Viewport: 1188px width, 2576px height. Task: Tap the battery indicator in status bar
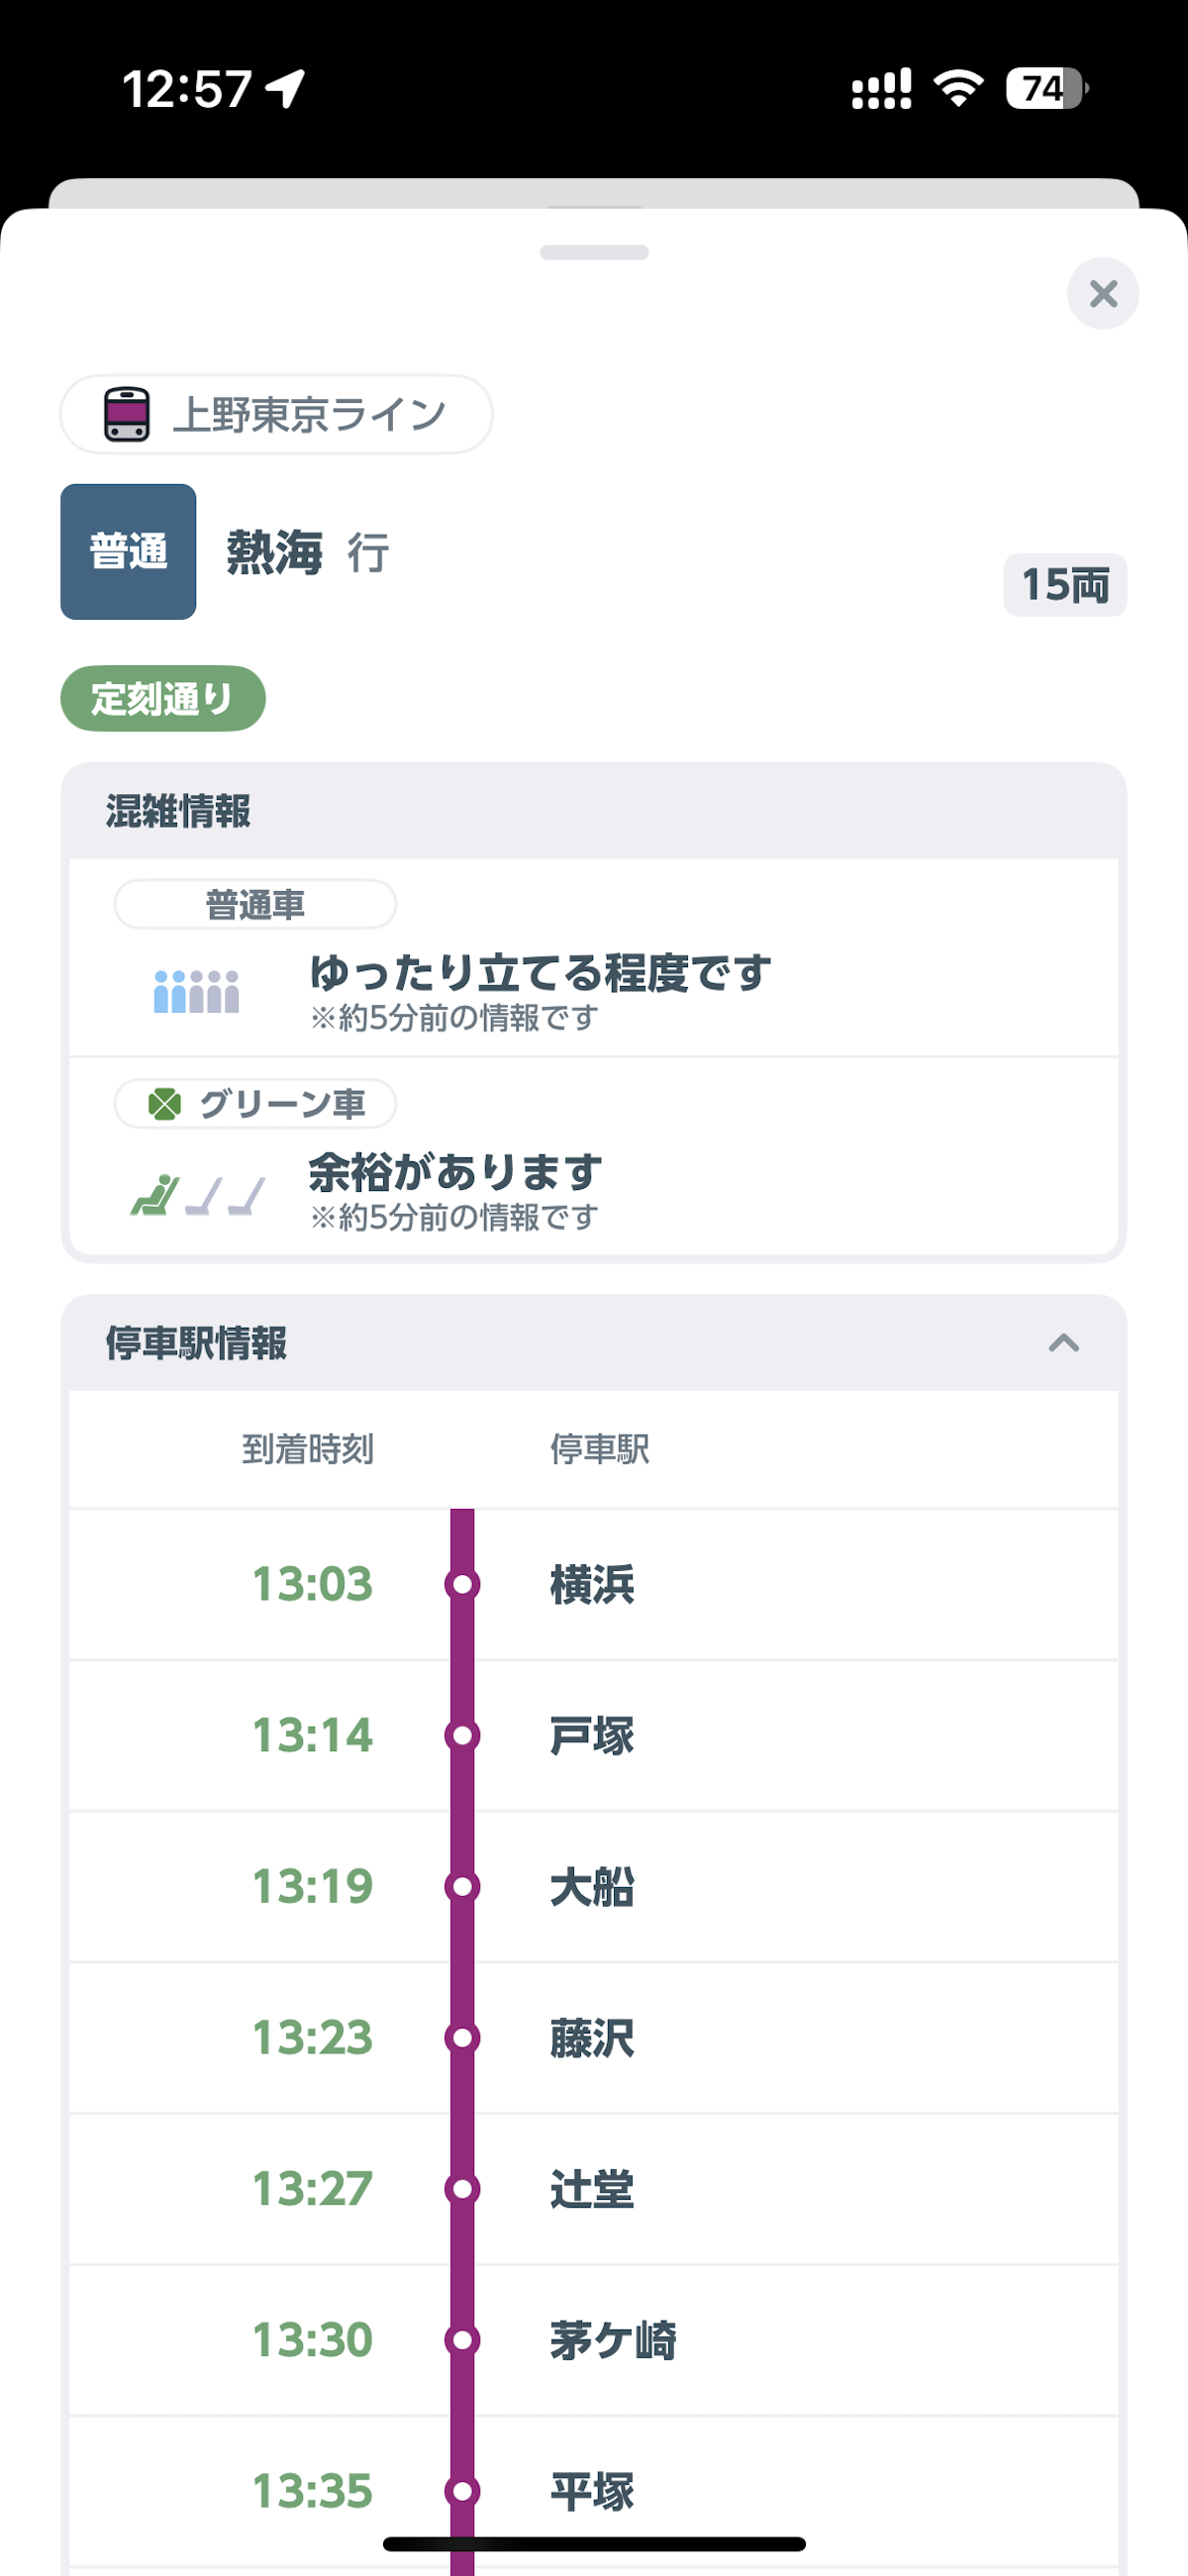click(1045, 89)
